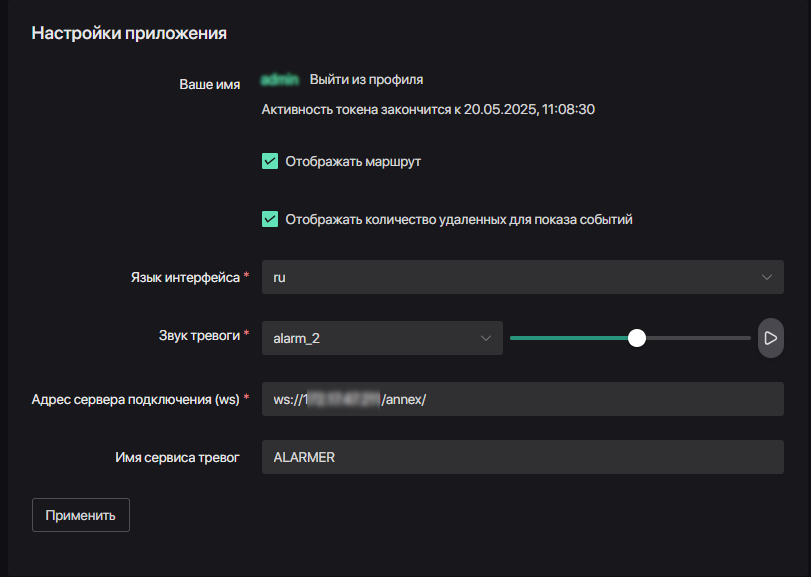Play the selected alarm sound preview
The height and width of the screenshot is (577, 811).
770,338
